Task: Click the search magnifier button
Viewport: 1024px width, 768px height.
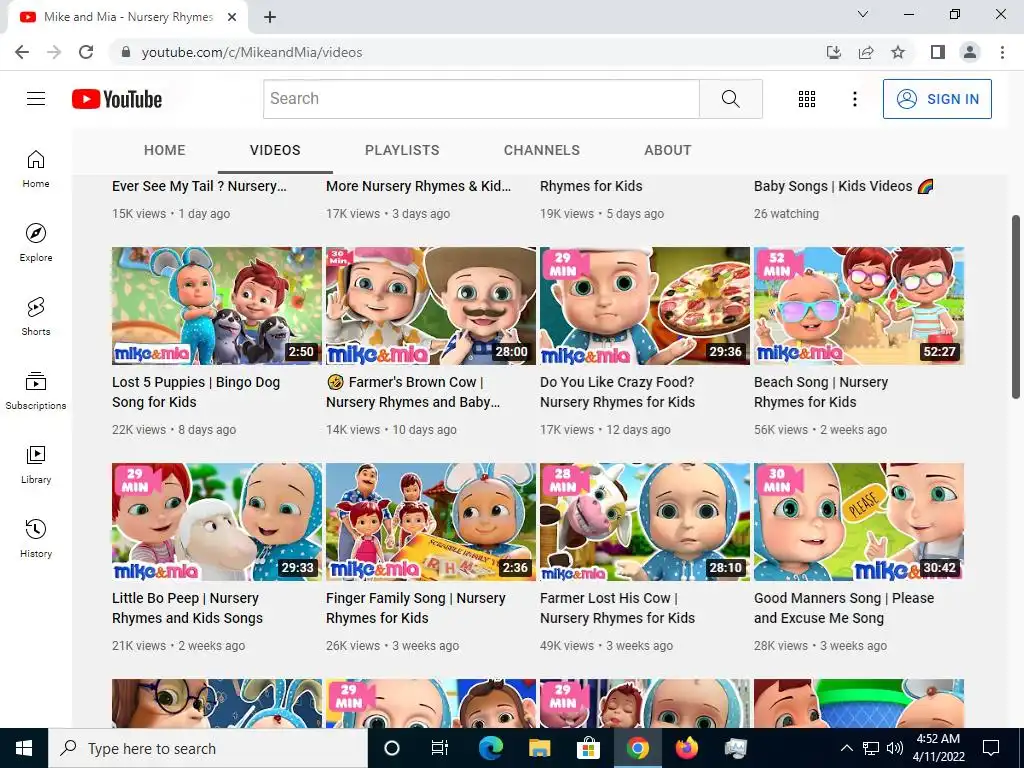Action: click(731, 99)
